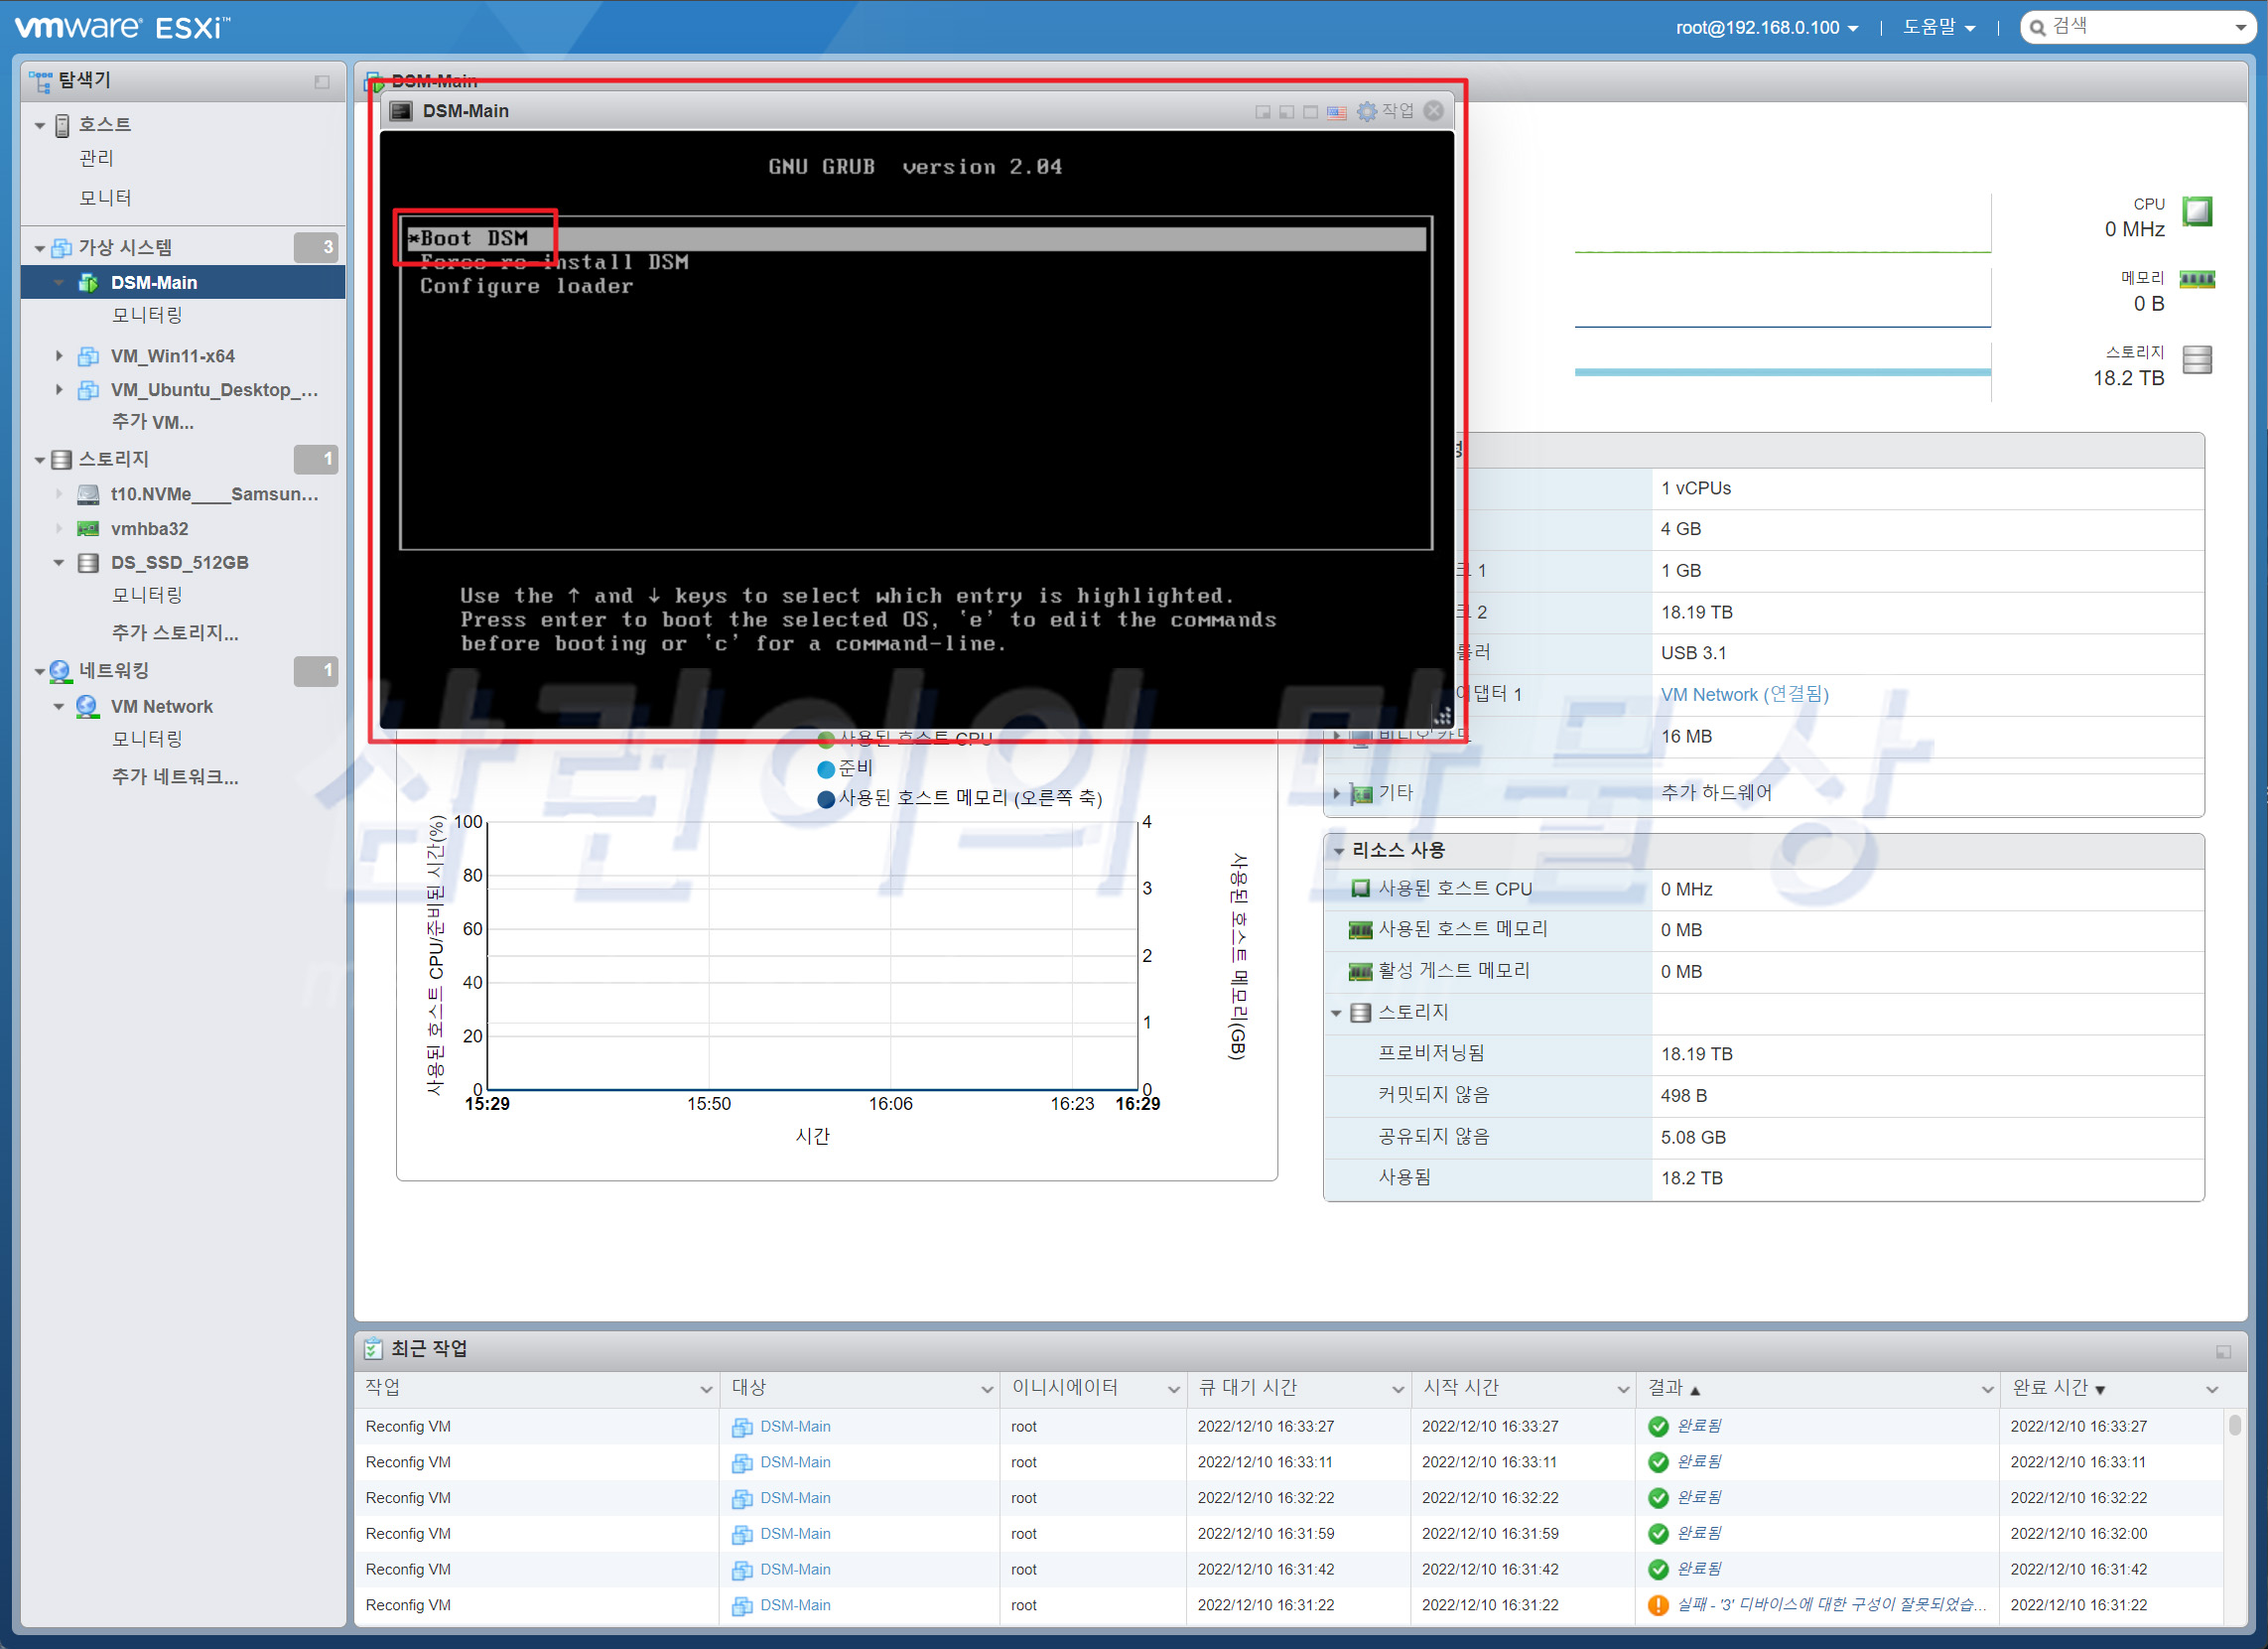Sort by 시작 시간 column header
This screenshot has width=2268, height=1649.
pos(1461,1388)
